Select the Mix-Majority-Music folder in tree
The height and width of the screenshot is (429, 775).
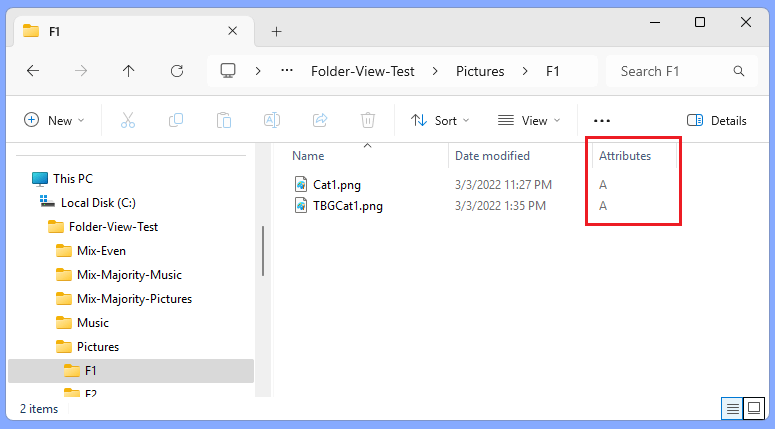pos(129,275)
